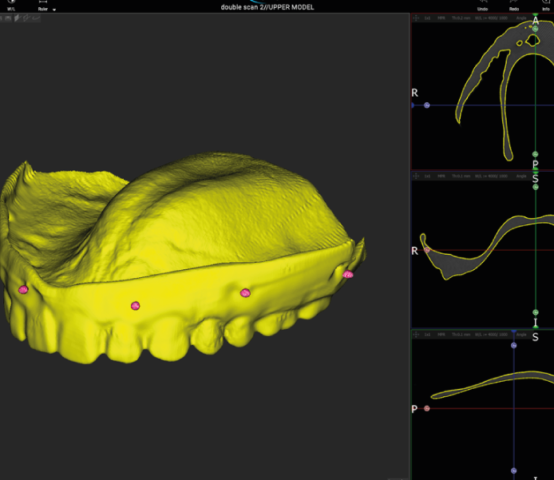Screen dimensions: 554x480
Task: Click the Undo button
Action: pos(483,5)
